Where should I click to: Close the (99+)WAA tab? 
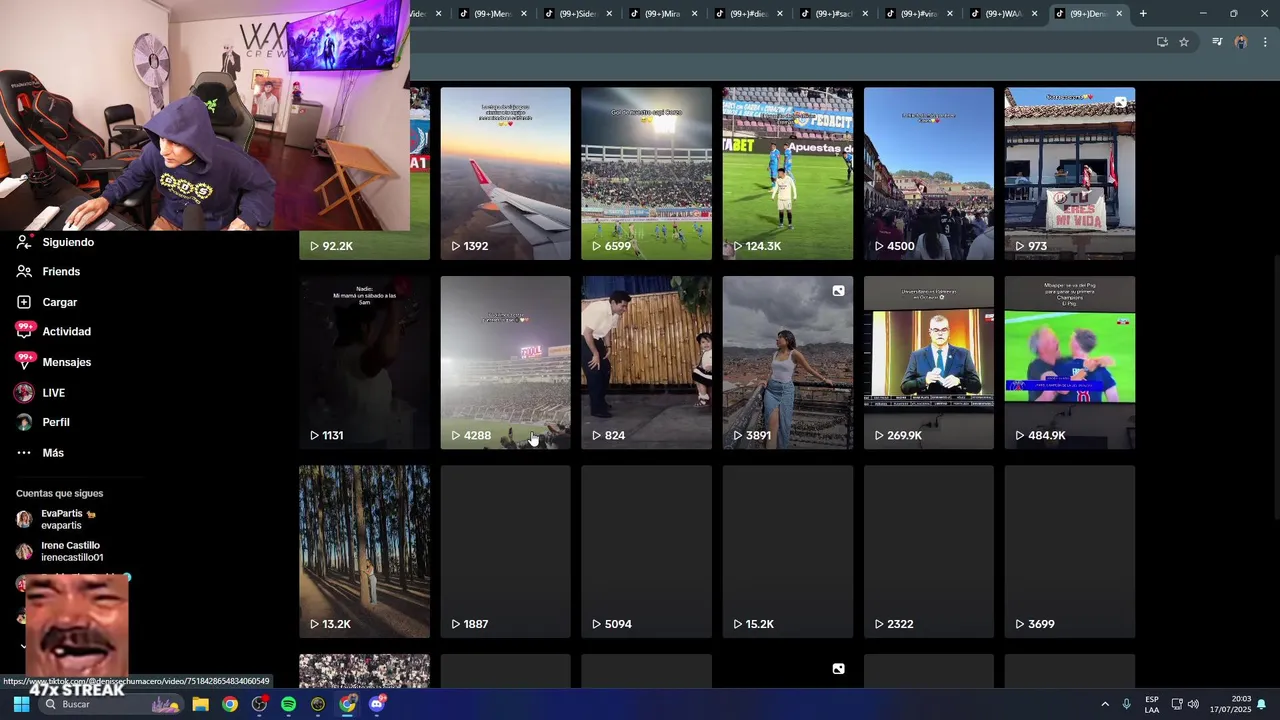point(1034,14)
